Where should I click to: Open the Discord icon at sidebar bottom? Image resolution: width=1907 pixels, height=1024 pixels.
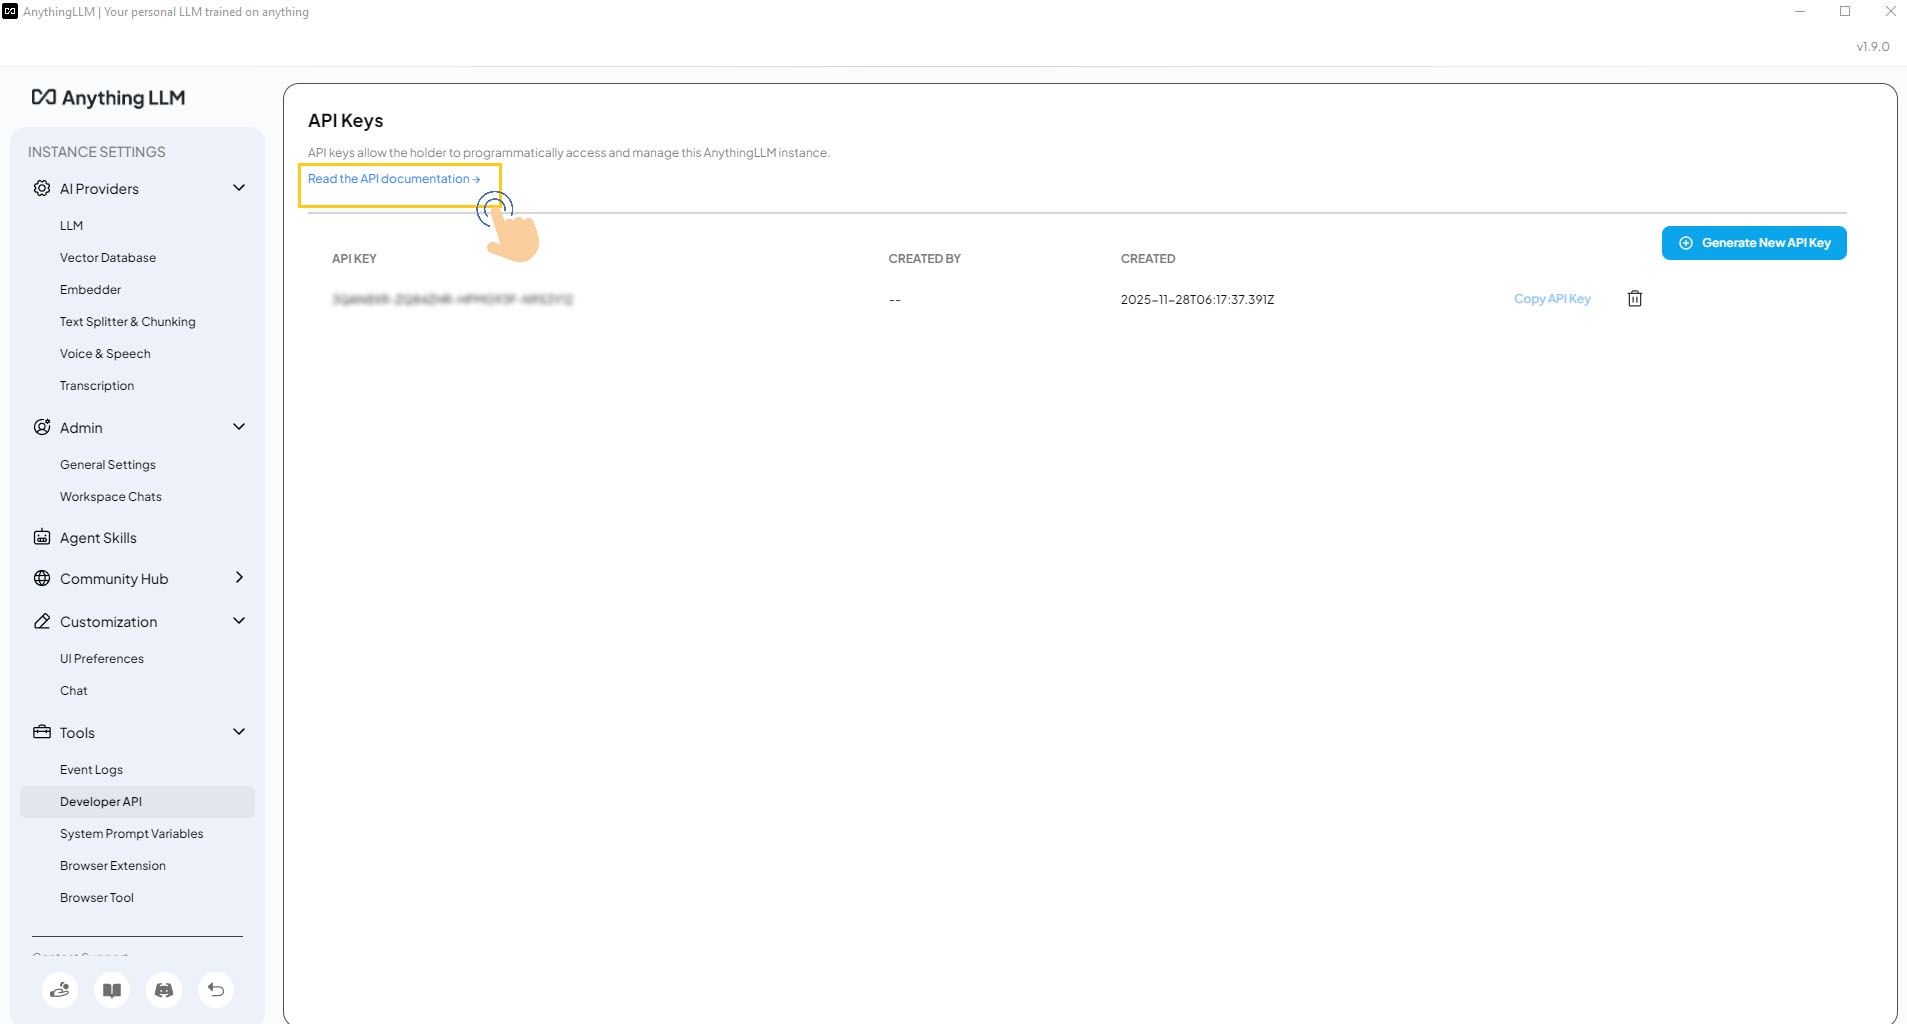(x=163, y=990)
